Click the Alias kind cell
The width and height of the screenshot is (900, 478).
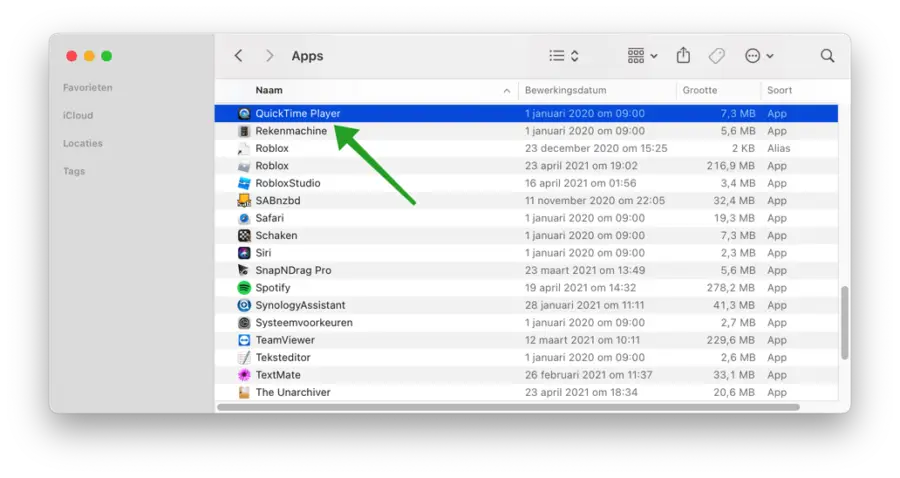tap(779, 149)
